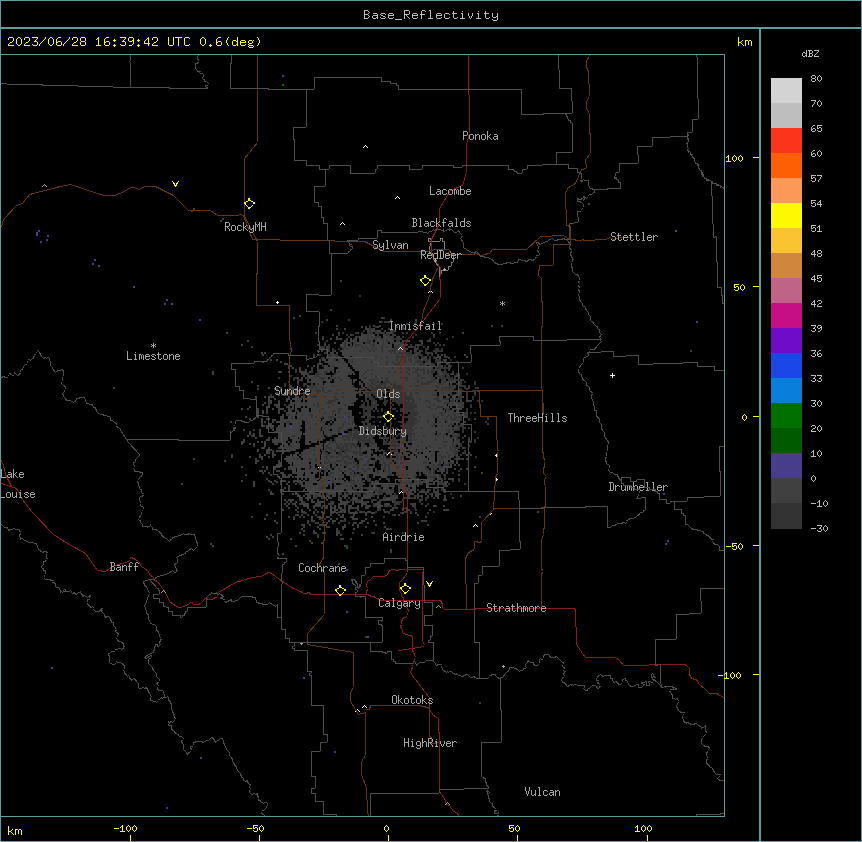Click the HighRiver town label
The width and height of the screenshot is (862, 842).
tap(430, 743)
